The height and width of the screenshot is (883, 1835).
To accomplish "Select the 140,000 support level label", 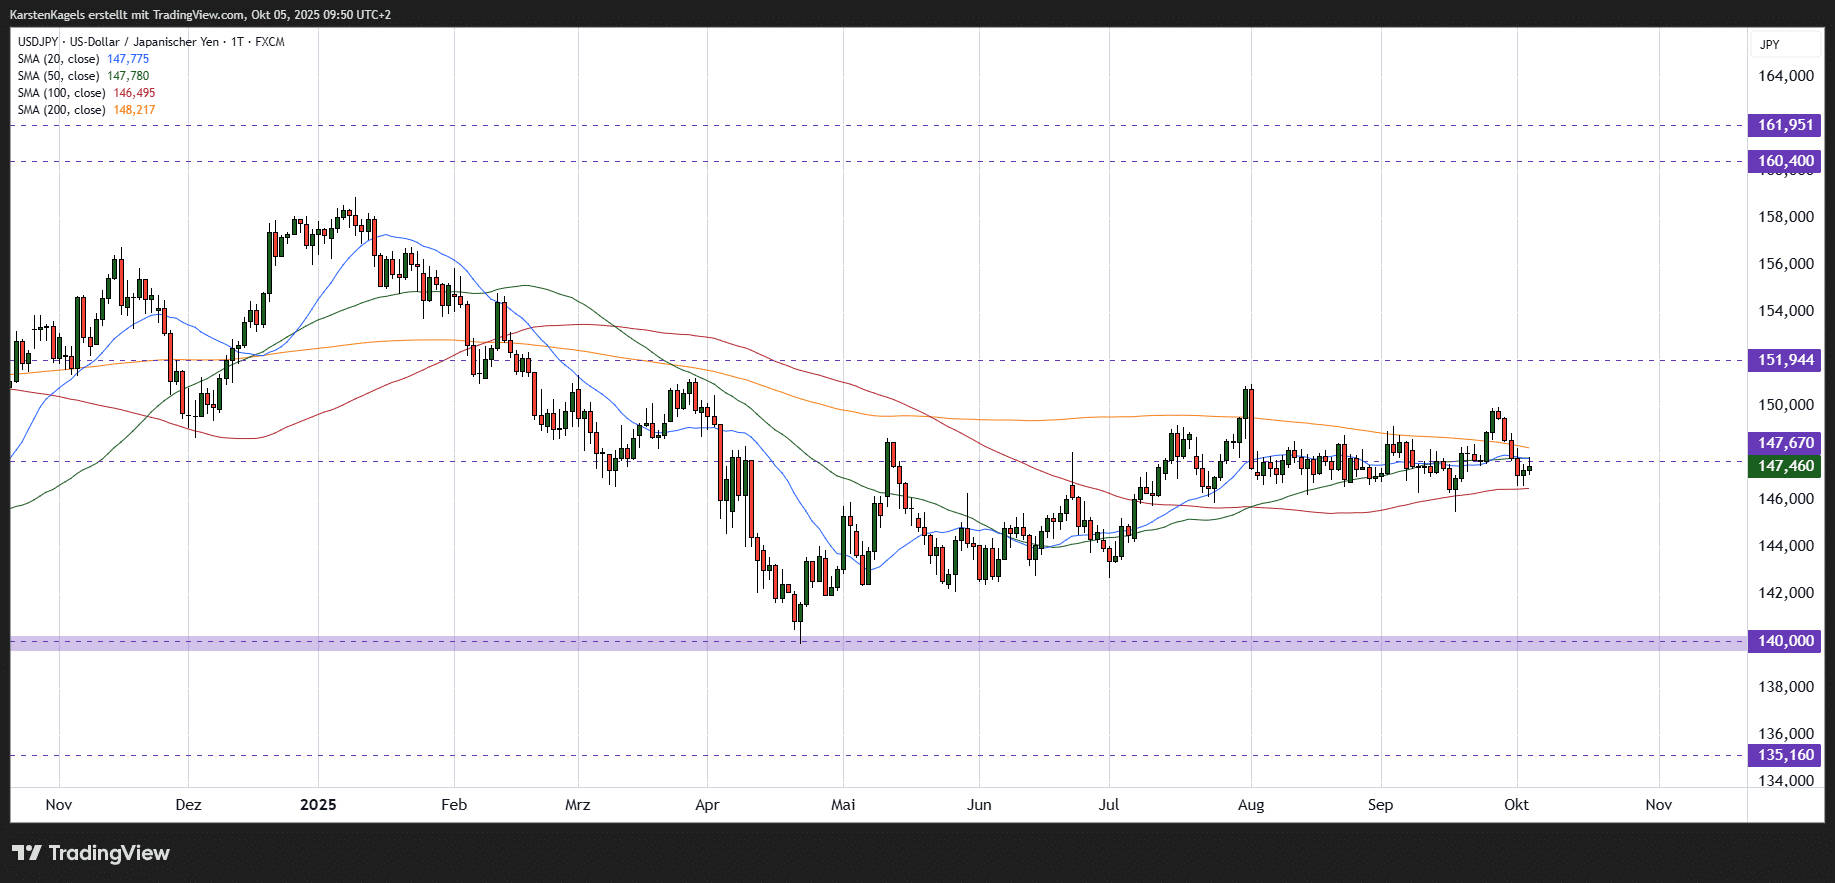I will pyautogui.click(x=1785, y=641).
